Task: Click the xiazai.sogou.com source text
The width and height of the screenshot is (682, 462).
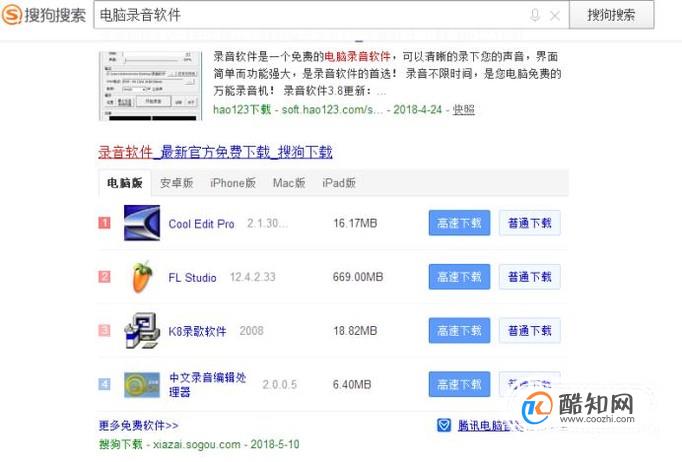Action: point(197,444)
